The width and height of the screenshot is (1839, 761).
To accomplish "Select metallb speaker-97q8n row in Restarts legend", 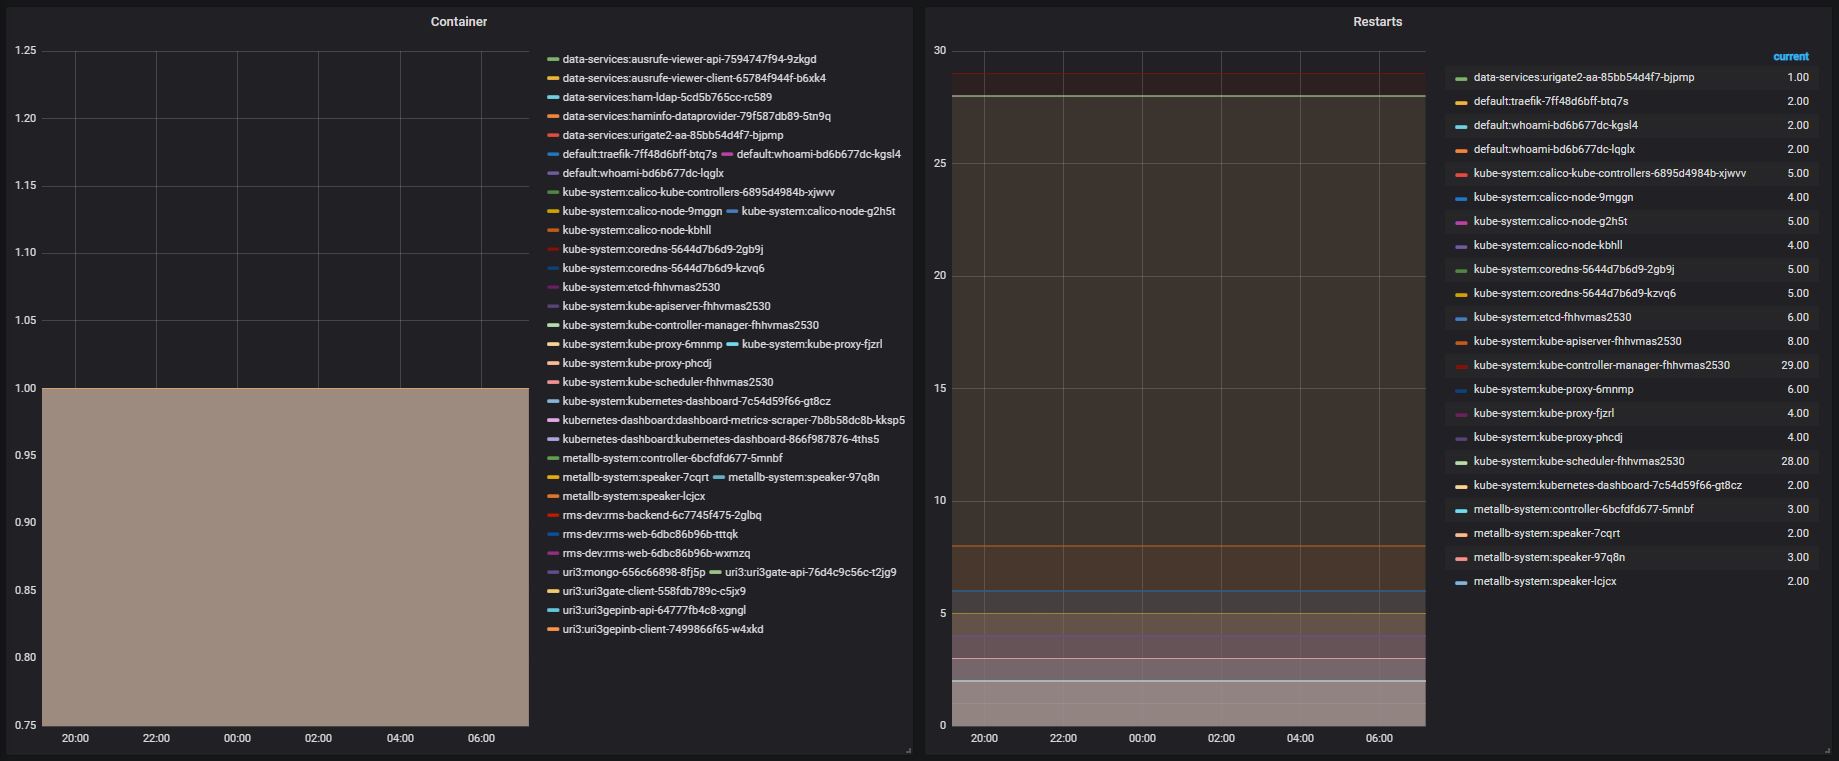I will pos(1632,558).
